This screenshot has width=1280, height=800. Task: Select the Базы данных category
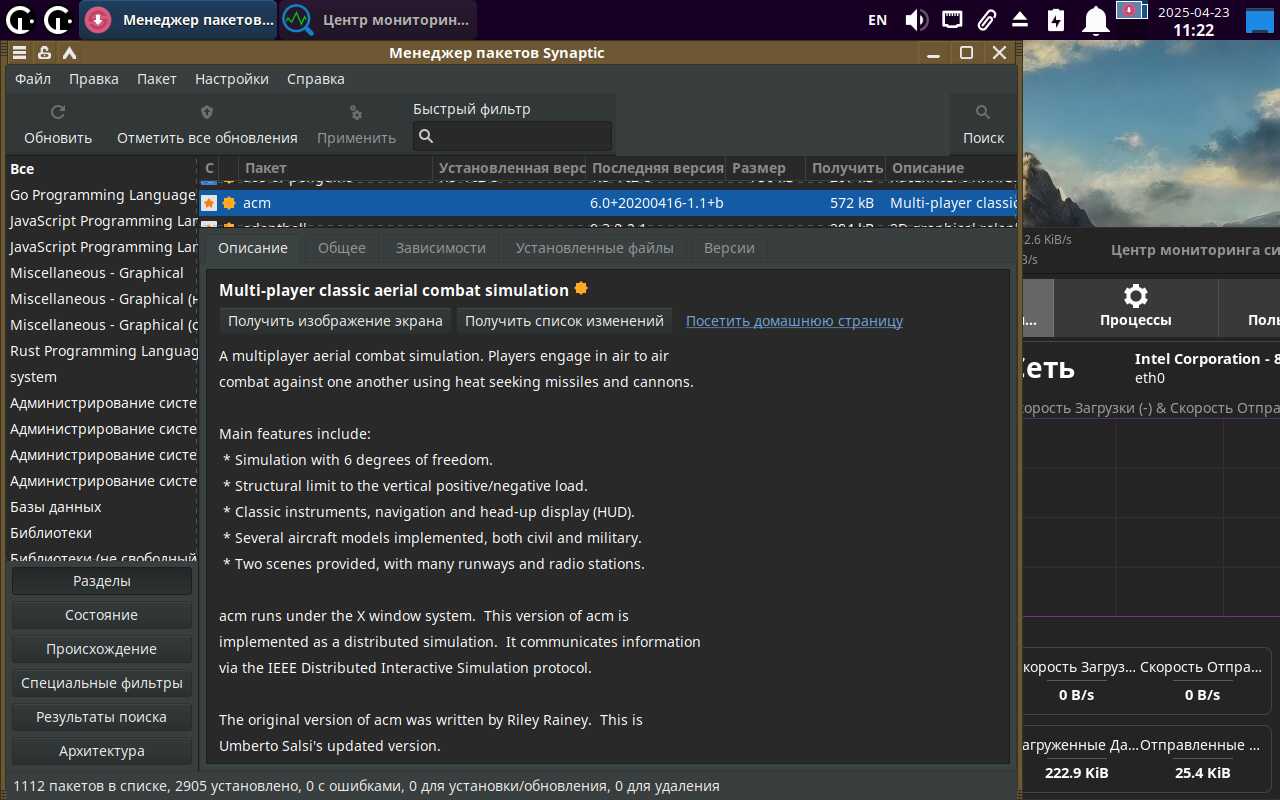click(56, 507)
